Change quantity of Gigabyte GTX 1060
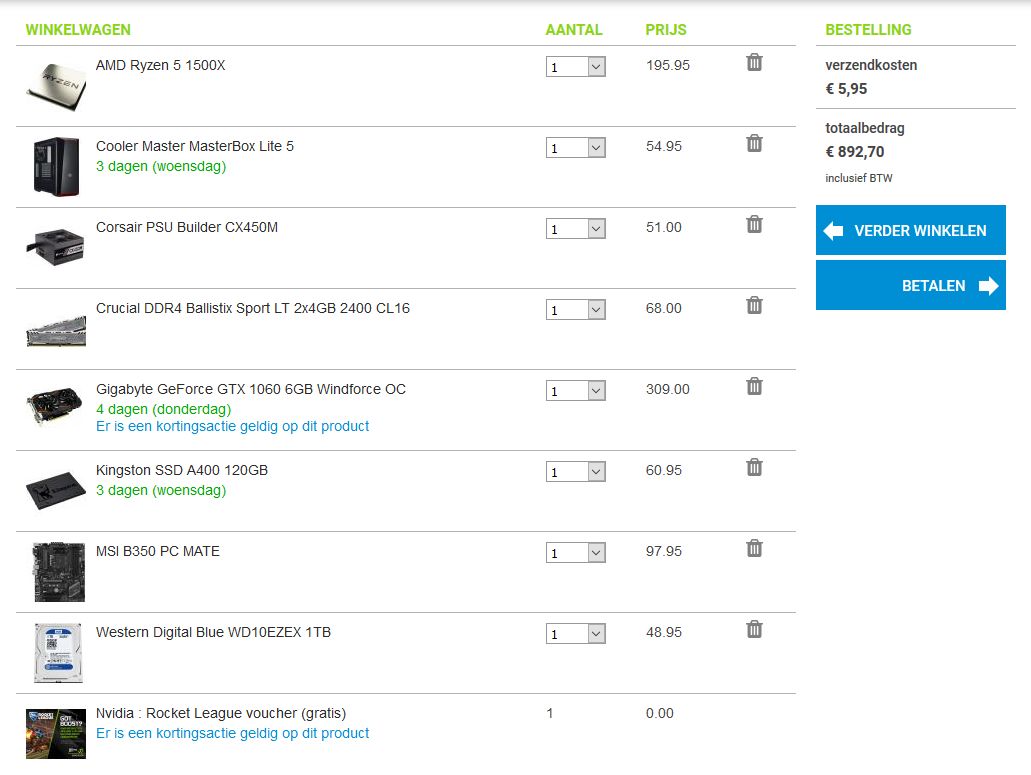Screen dimensions: 1031x775 click(x=576, y=391)
